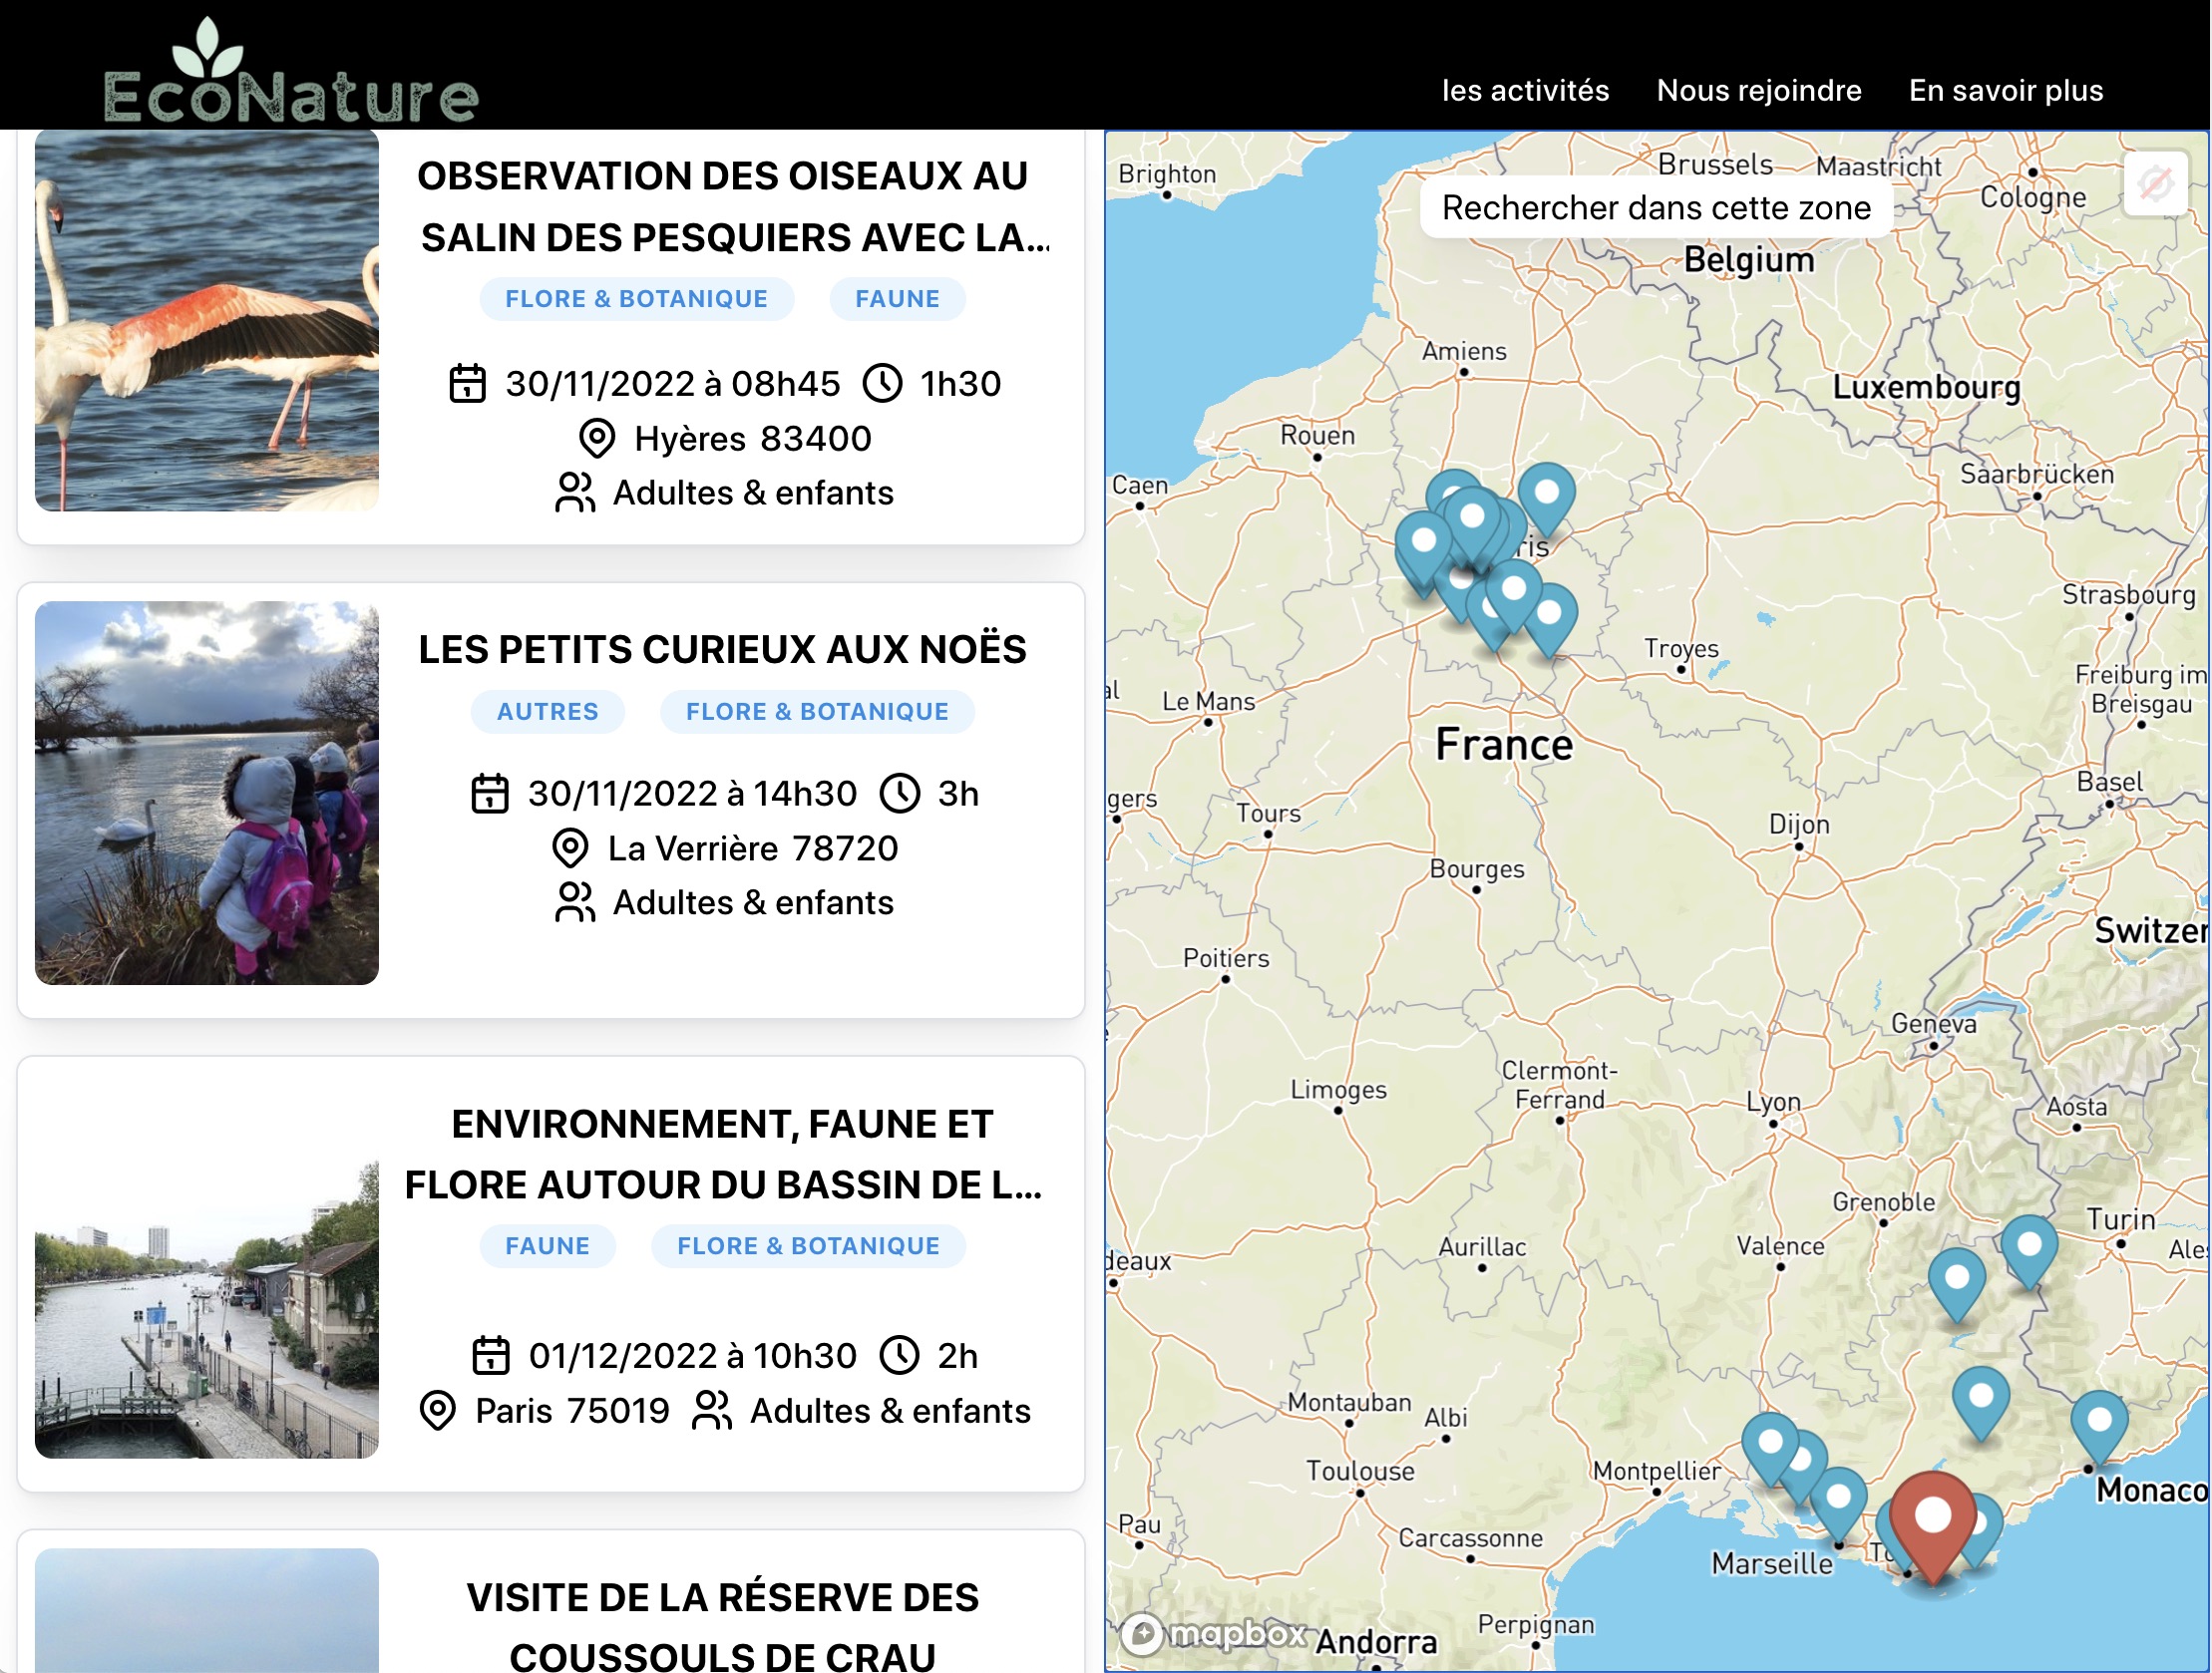The height and width of the screenshot is (1673, 2212).
Task: Click 'Autres' tag on Petits curieux card
Action: pyautogui.click(x=548, y=712)
